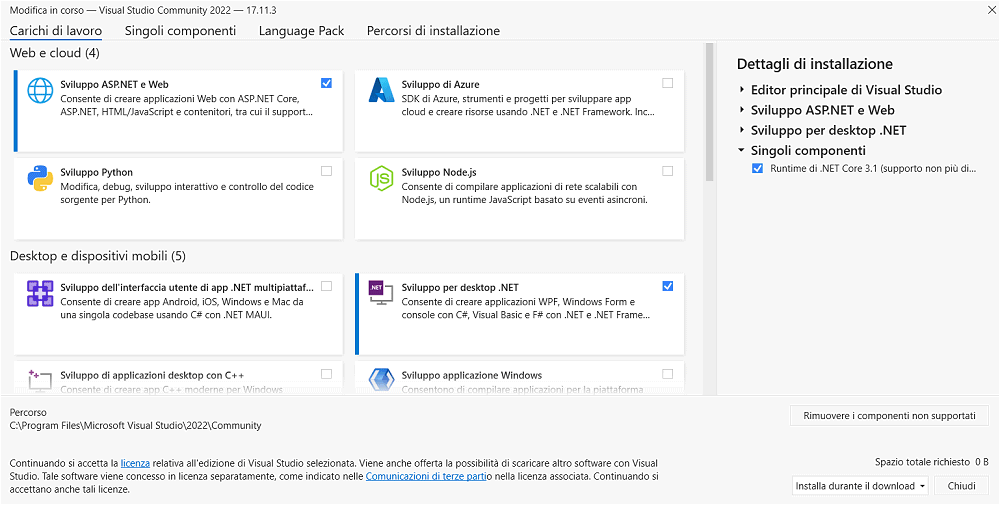Switch to the Carichi di lavoro tab
Viewport: 1000px width, 505px height.
pos(55,31)
